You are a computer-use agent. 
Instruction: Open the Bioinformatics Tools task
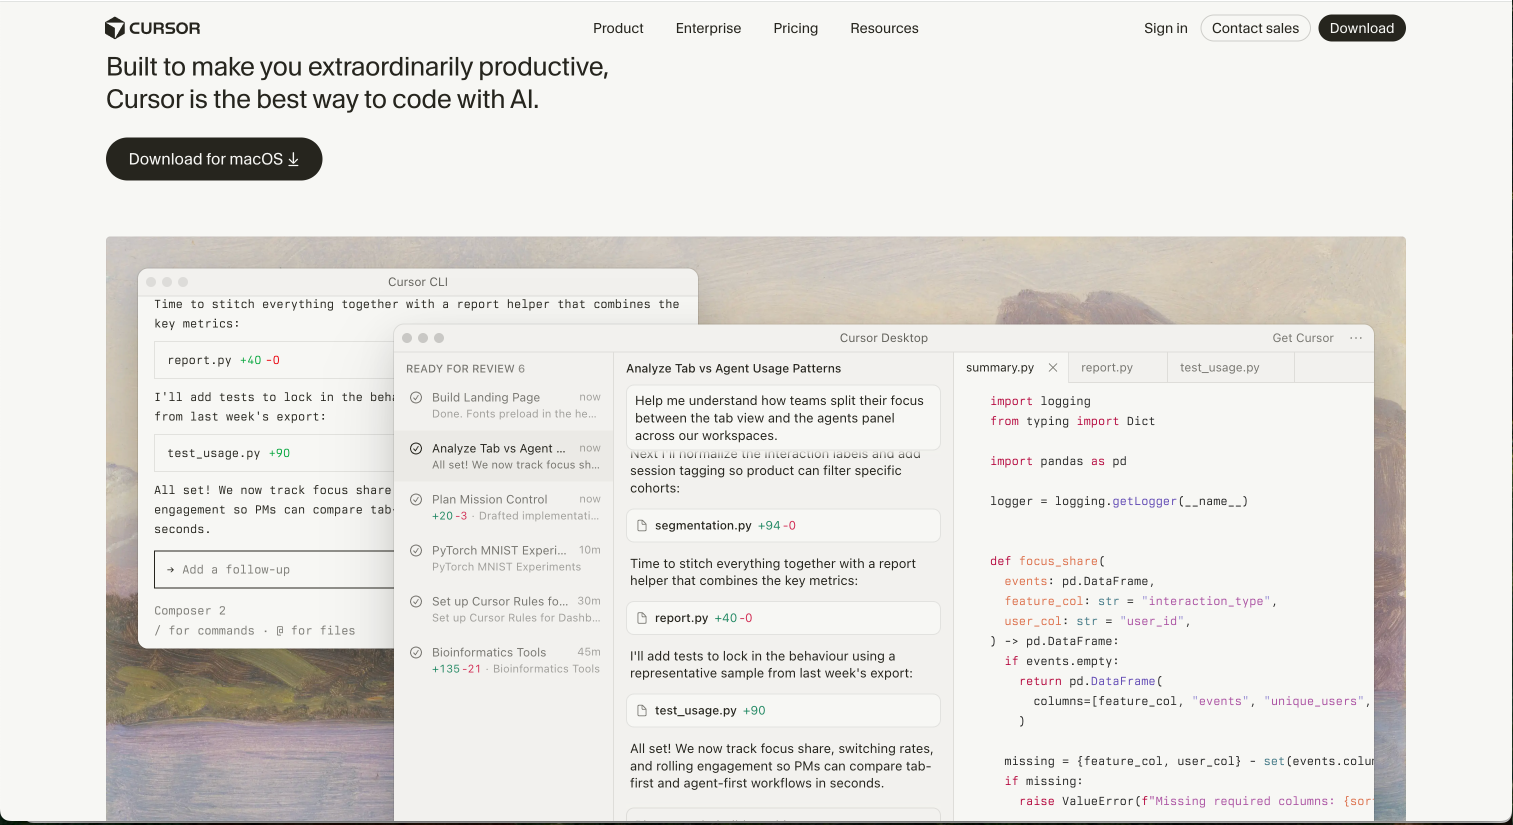(x=504, y=660)
